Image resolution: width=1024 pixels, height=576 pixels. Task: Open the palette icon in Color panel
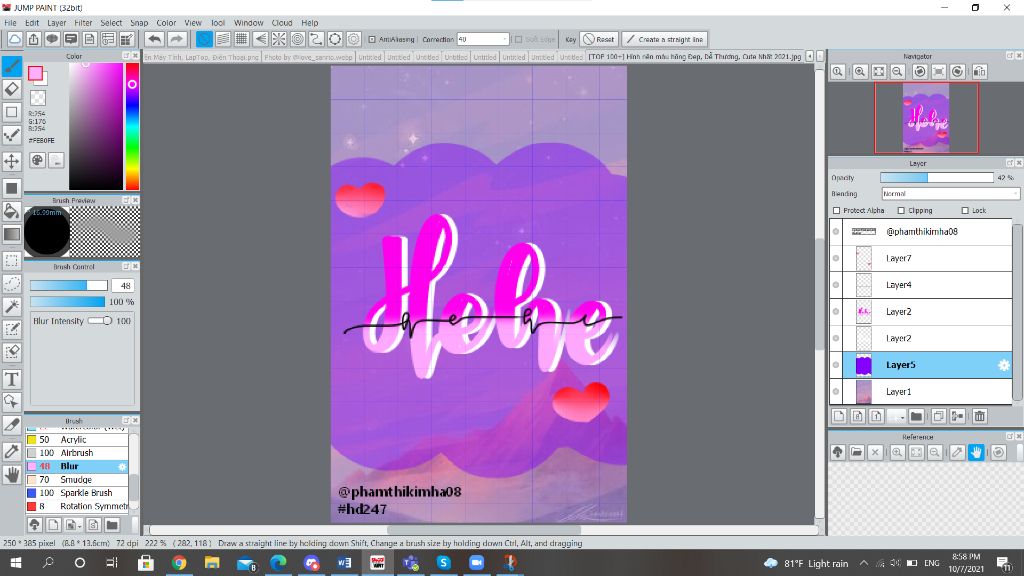pyautogui.click(x=37, y=160)
